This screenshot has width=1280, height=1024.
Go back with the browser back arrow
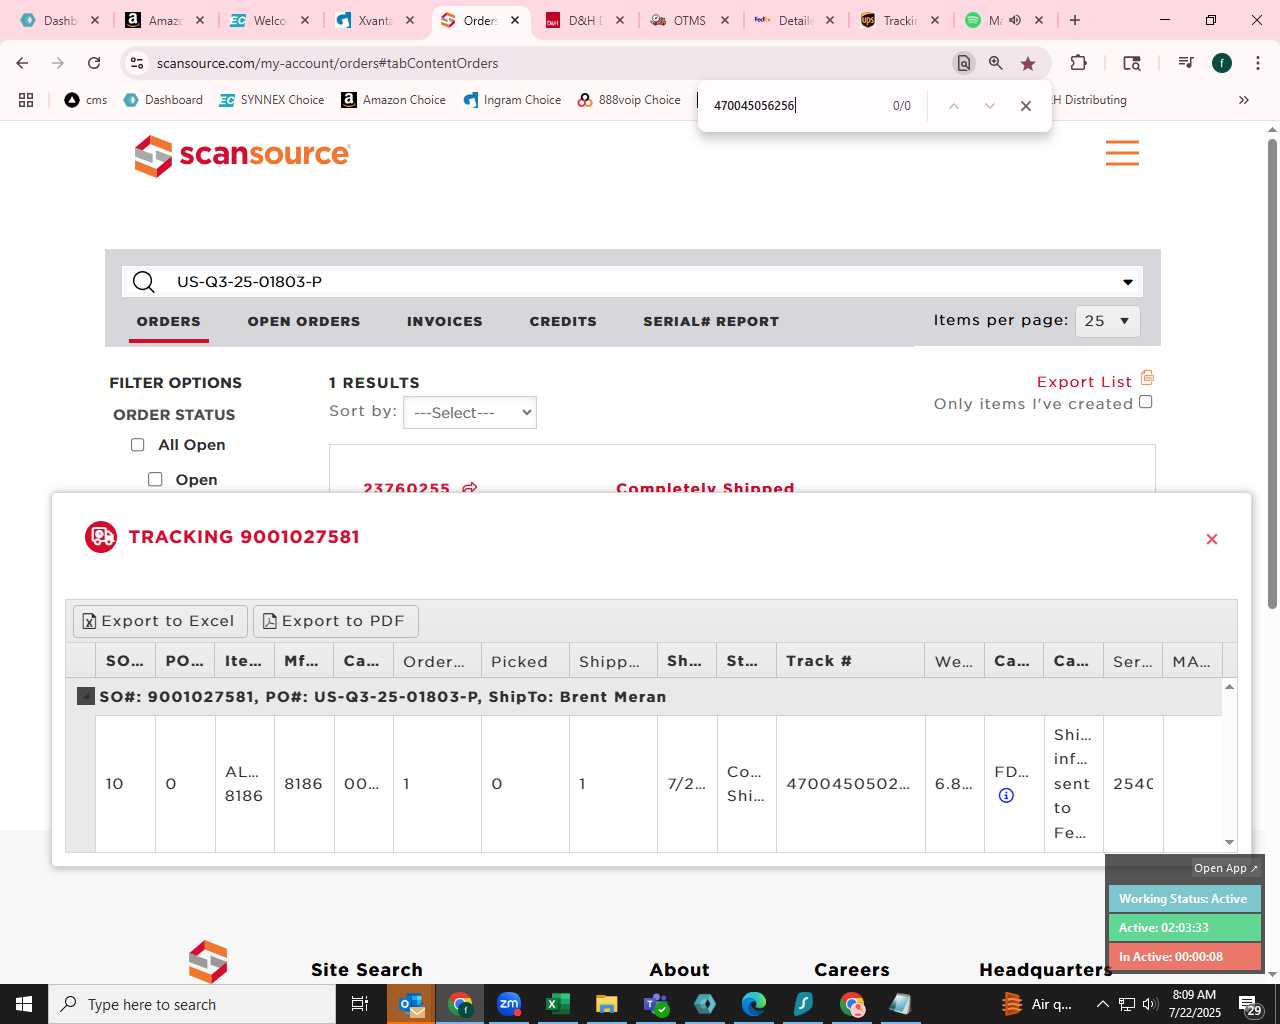click(x=22, y=63)
